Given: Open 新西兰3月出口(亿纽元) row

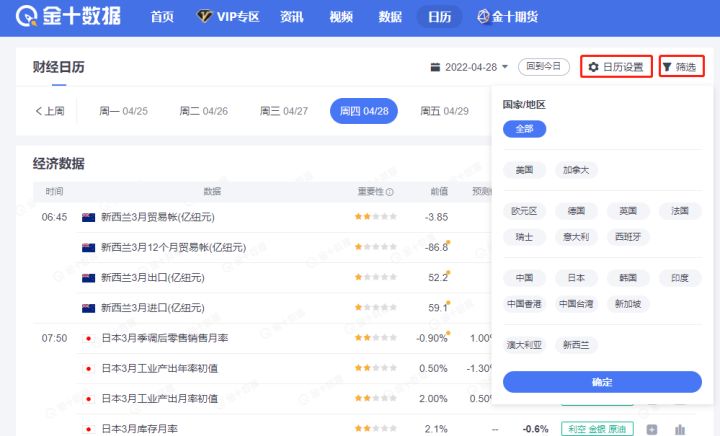Looking at the screenshot, I should click(152, 278).
